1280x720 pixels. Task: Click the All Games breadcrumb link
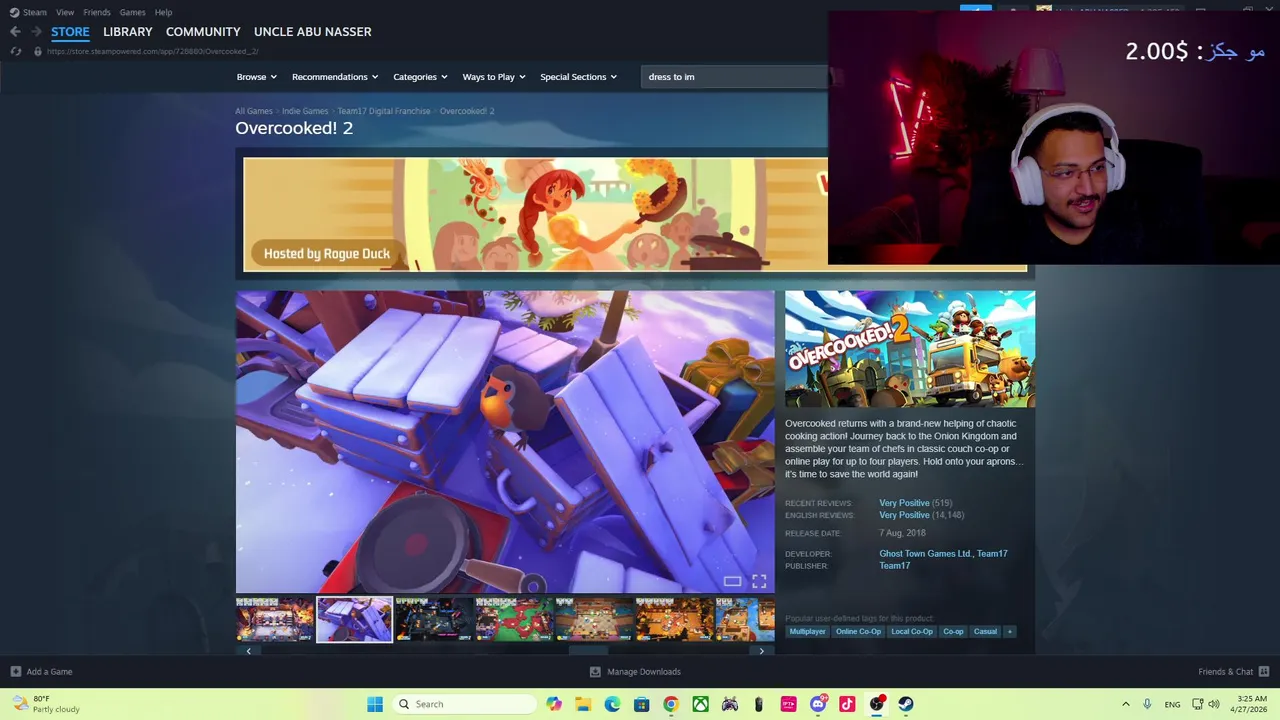(254, 111)
